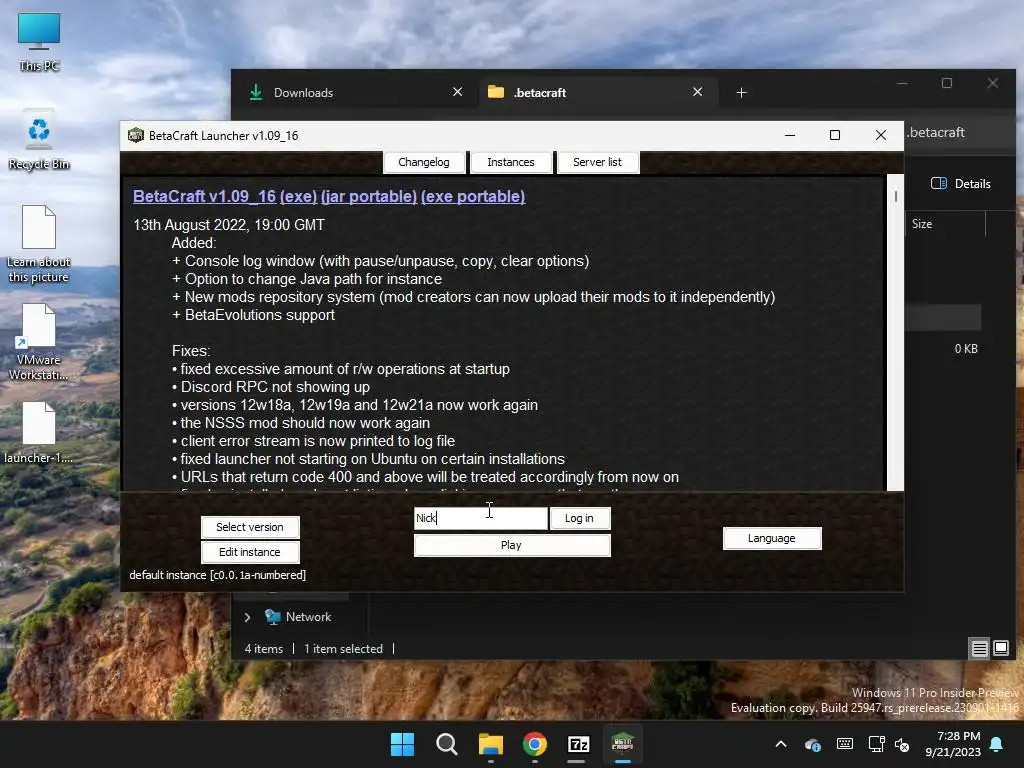
Task: Select Learn about this picture icon
Action: 39,244
